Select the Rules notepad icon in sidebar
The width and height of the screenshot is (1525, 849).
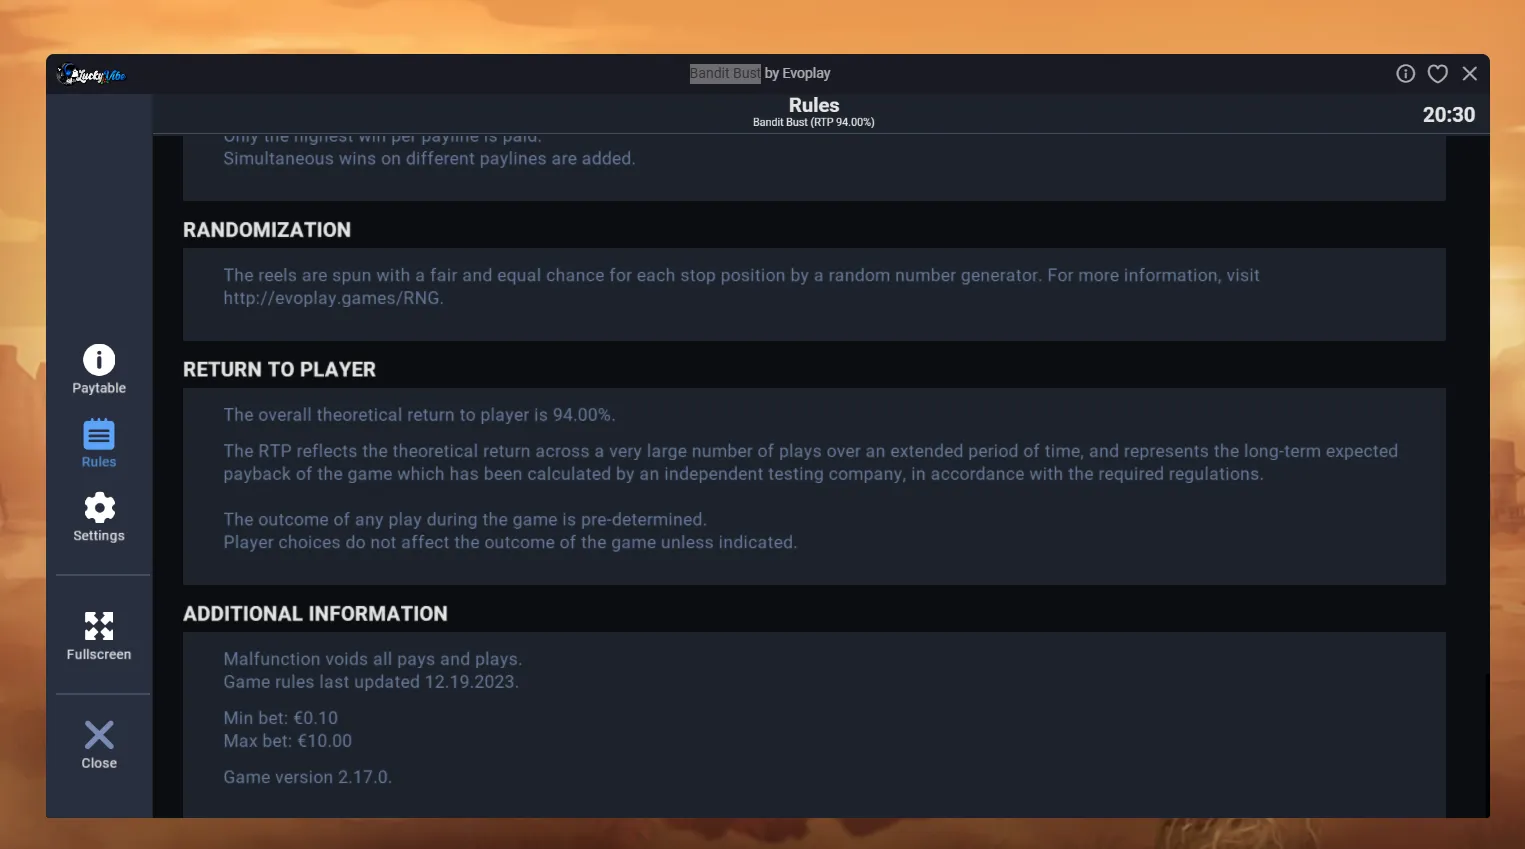pyautogui.click(x=99, y=435)
